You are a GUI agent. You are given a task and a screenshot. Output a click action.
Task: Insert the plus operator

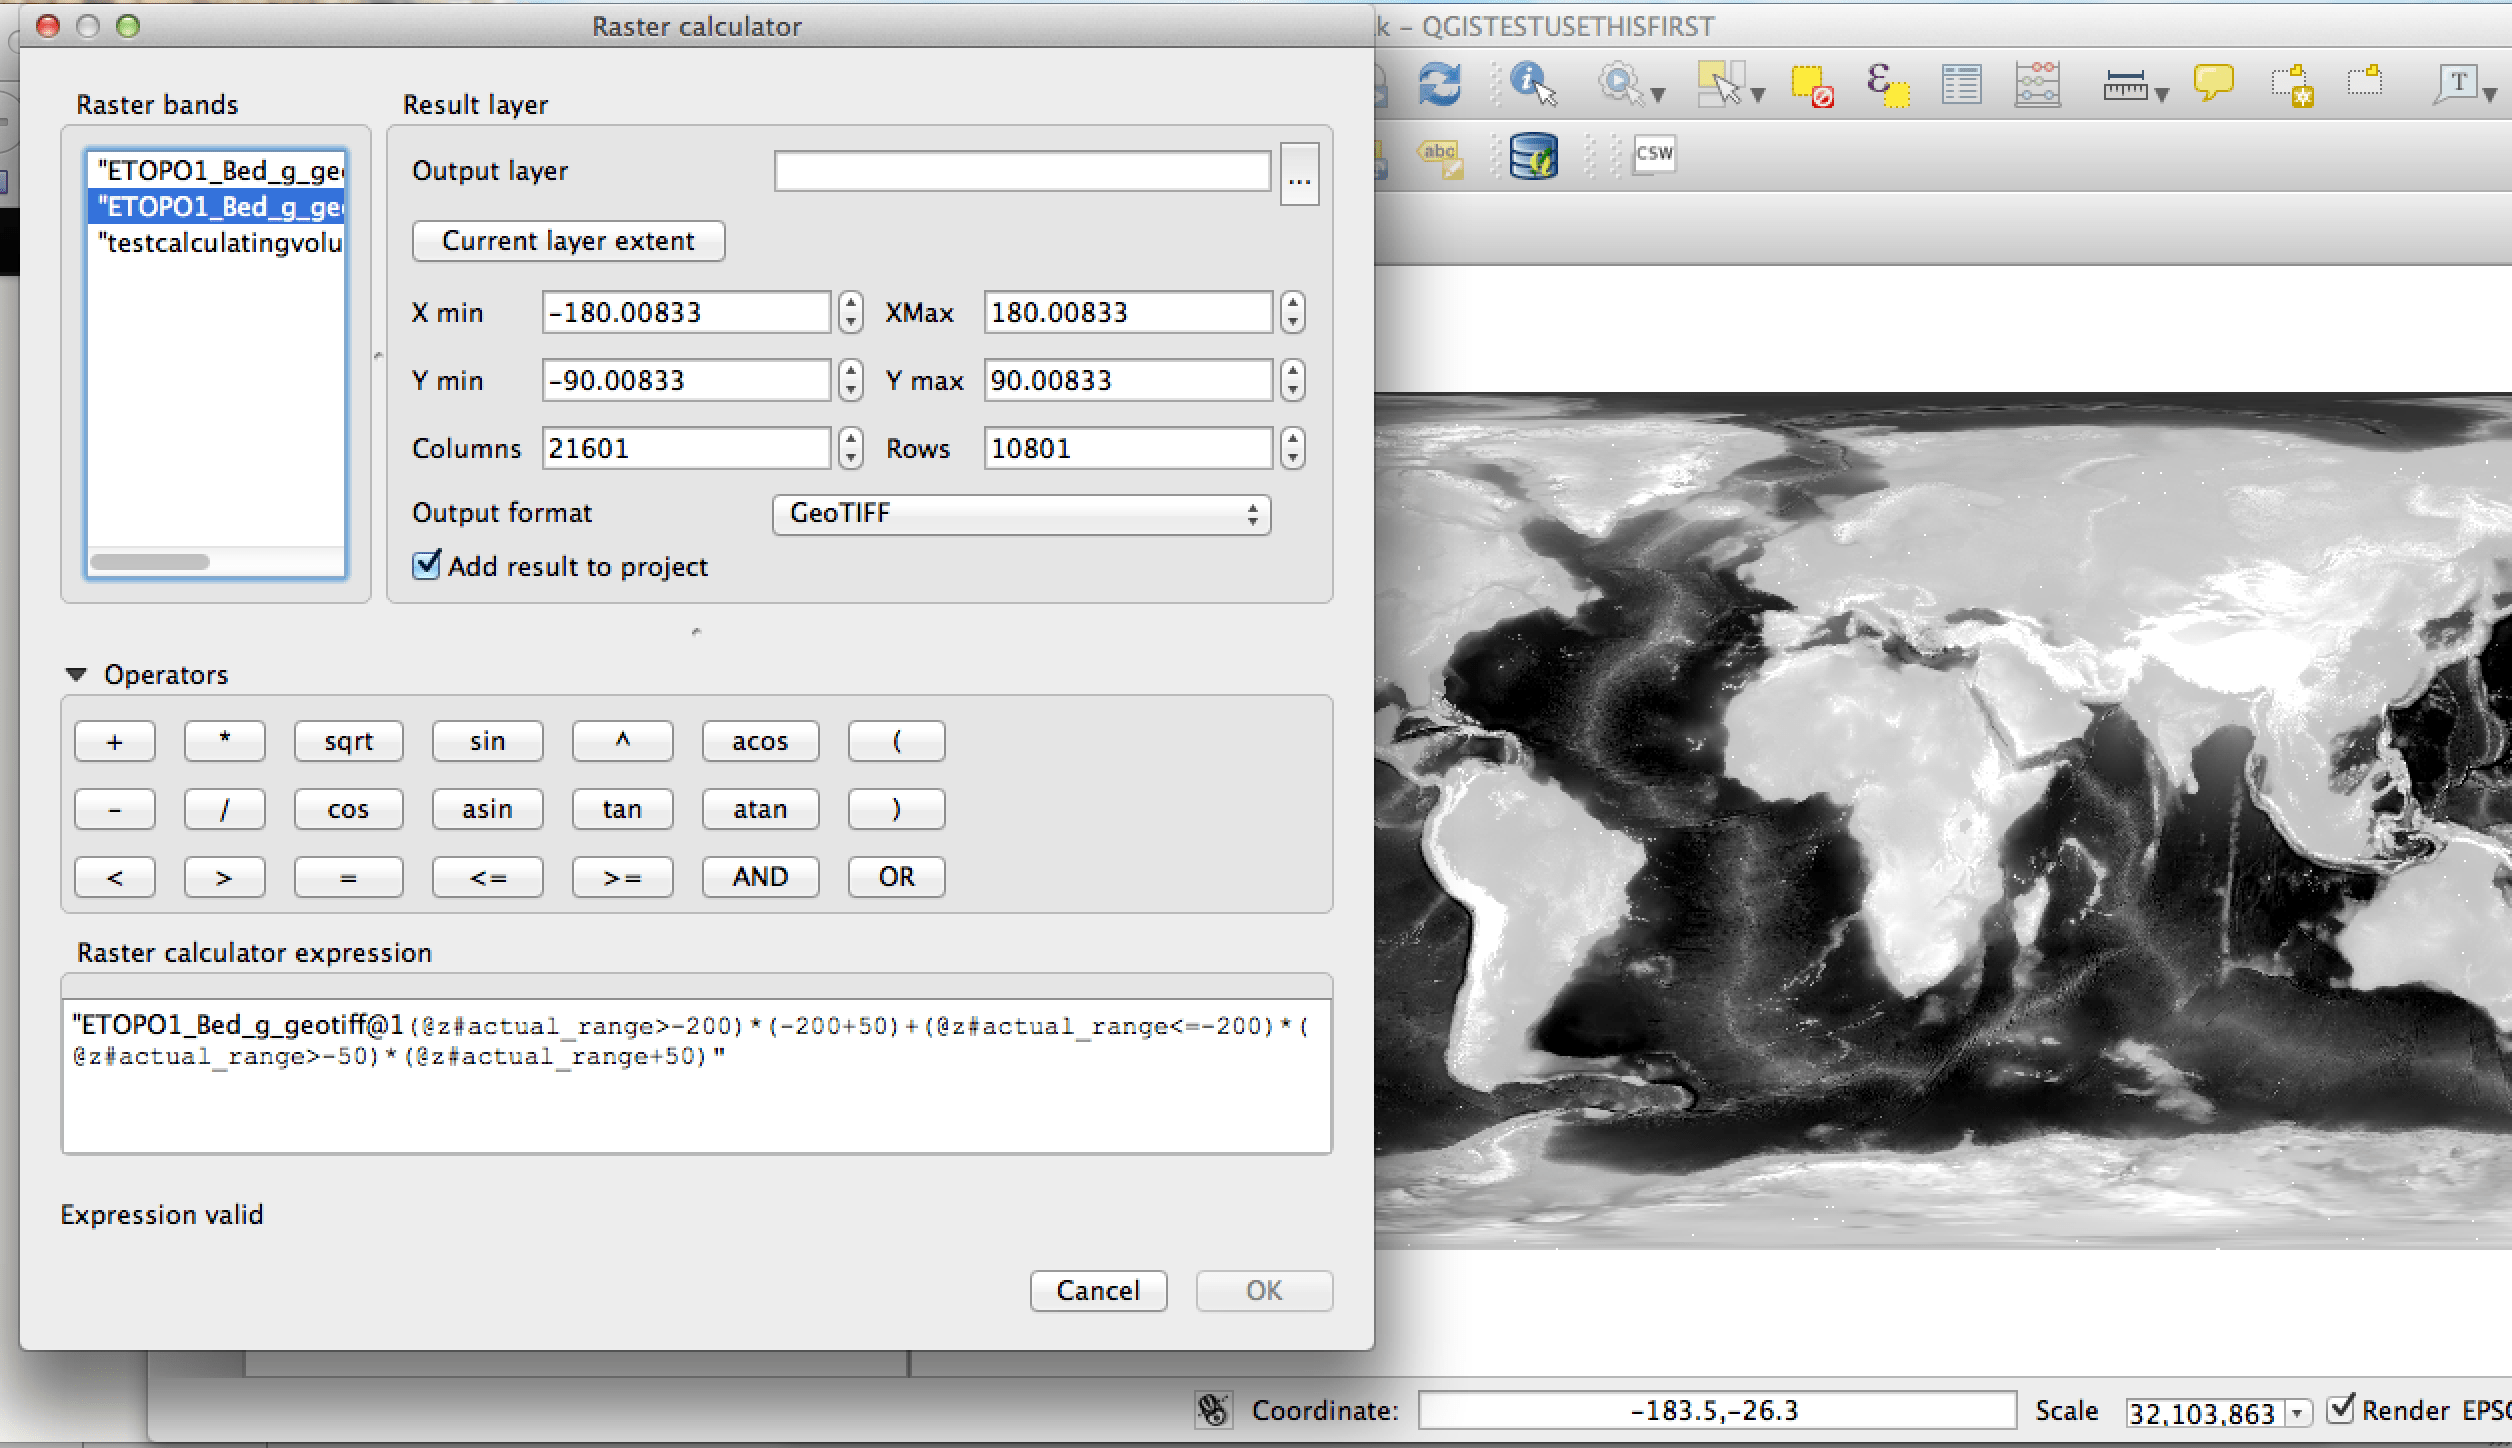pos(115,741)
